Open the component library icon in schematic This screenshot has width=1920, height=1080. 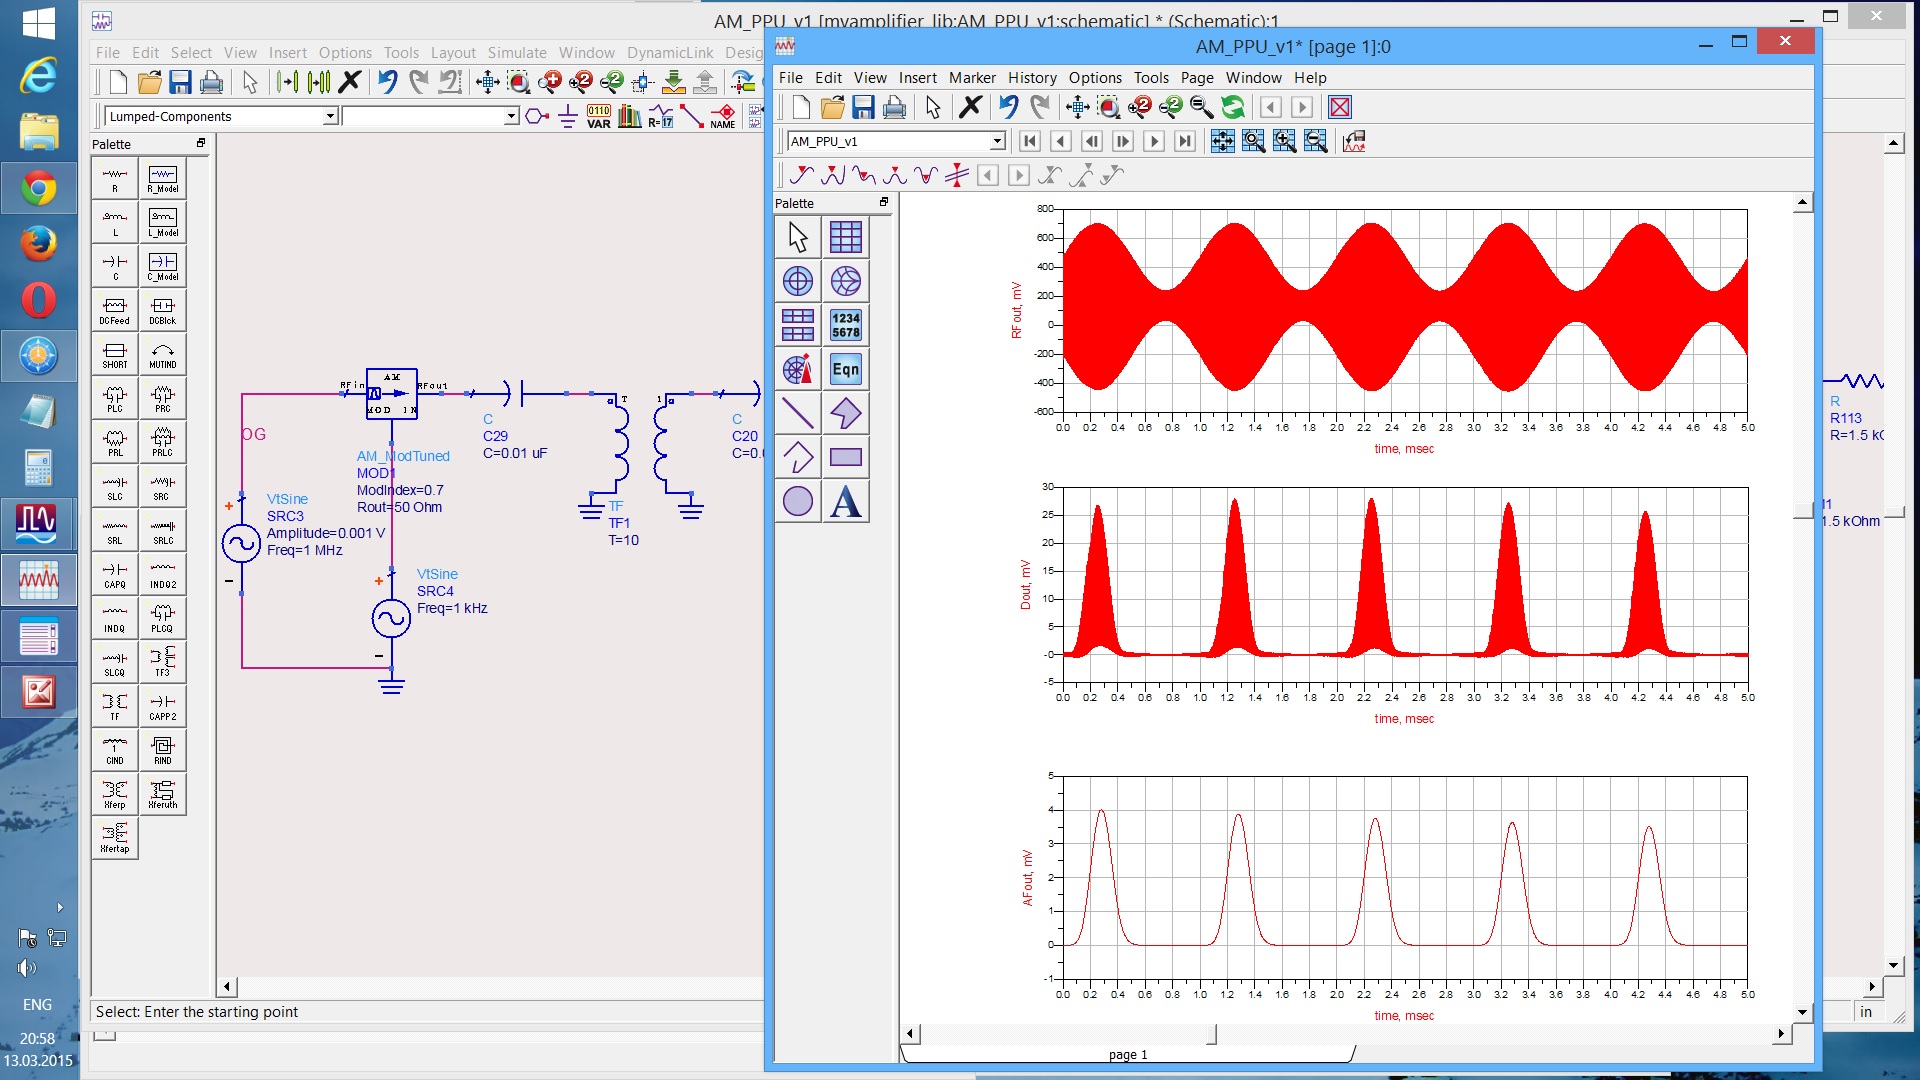click(x=630, y=116)
